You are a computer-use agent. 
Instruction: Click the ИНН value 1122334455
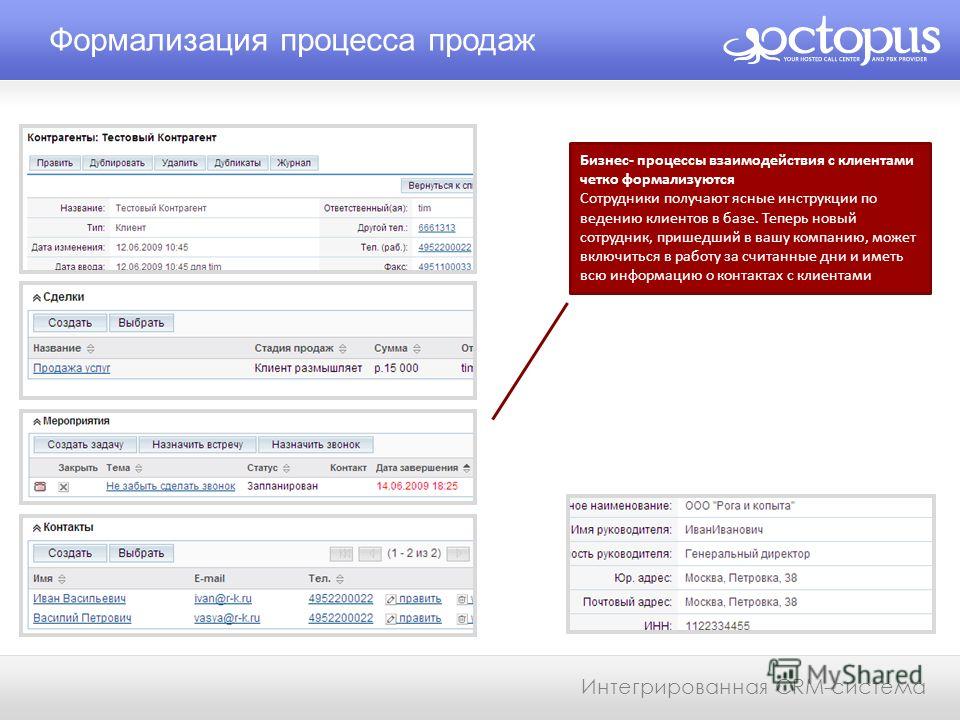pyautogui.click(x=717, y=626)
